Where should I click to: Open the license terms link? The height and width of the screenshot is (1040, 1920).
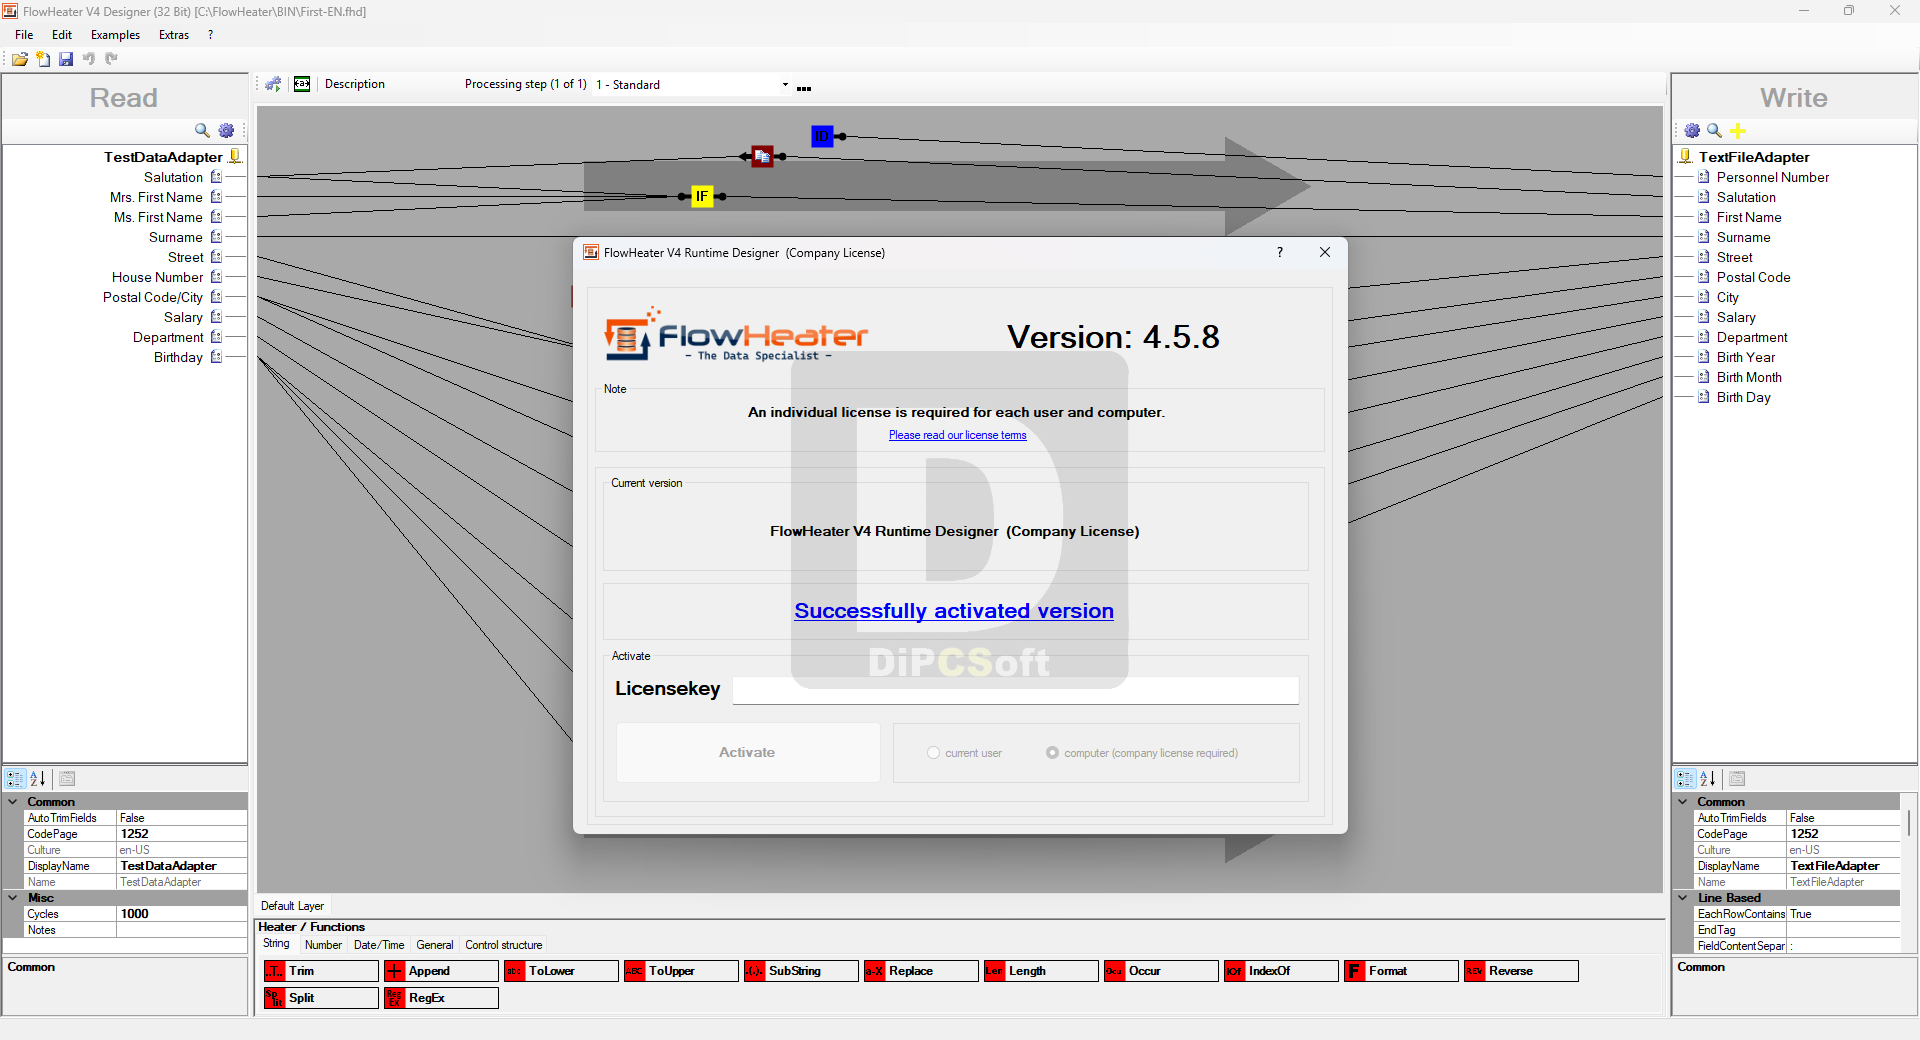(957, 435)
